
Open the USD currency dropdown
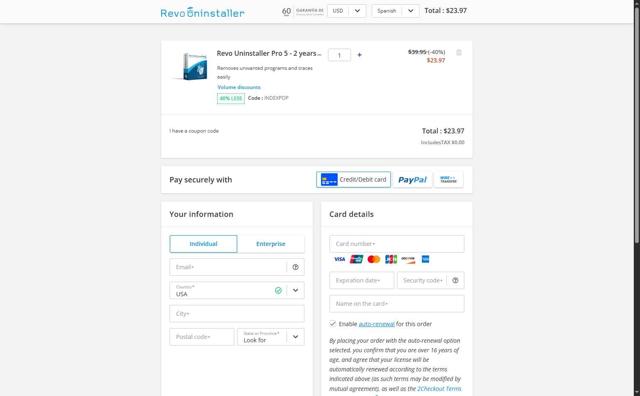(x=347, y=11)
